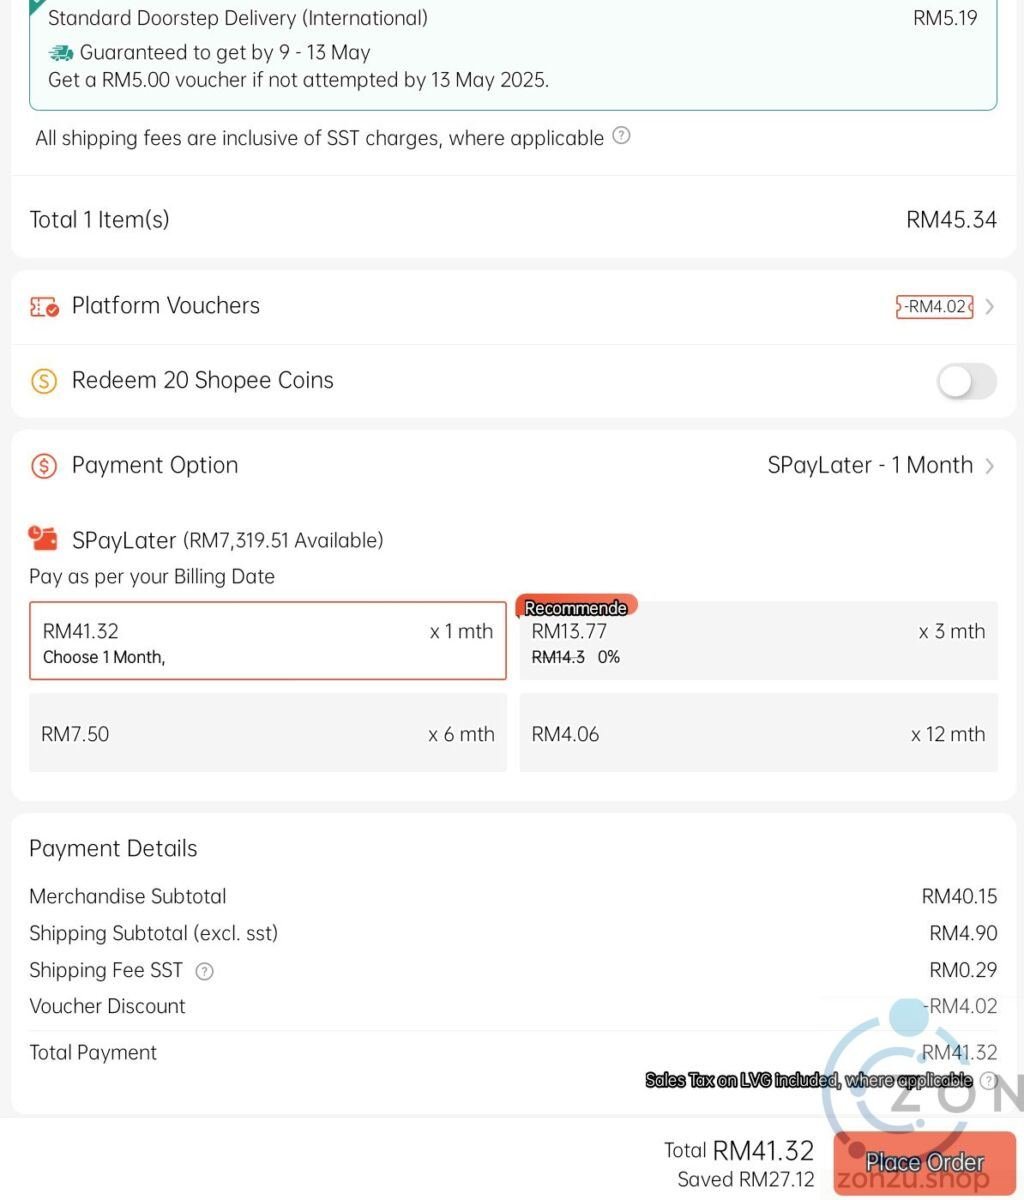Open the SPayLater - 1 Month selection
The height and width of the screenshot is (1200, 1024).
pos(870,465)
